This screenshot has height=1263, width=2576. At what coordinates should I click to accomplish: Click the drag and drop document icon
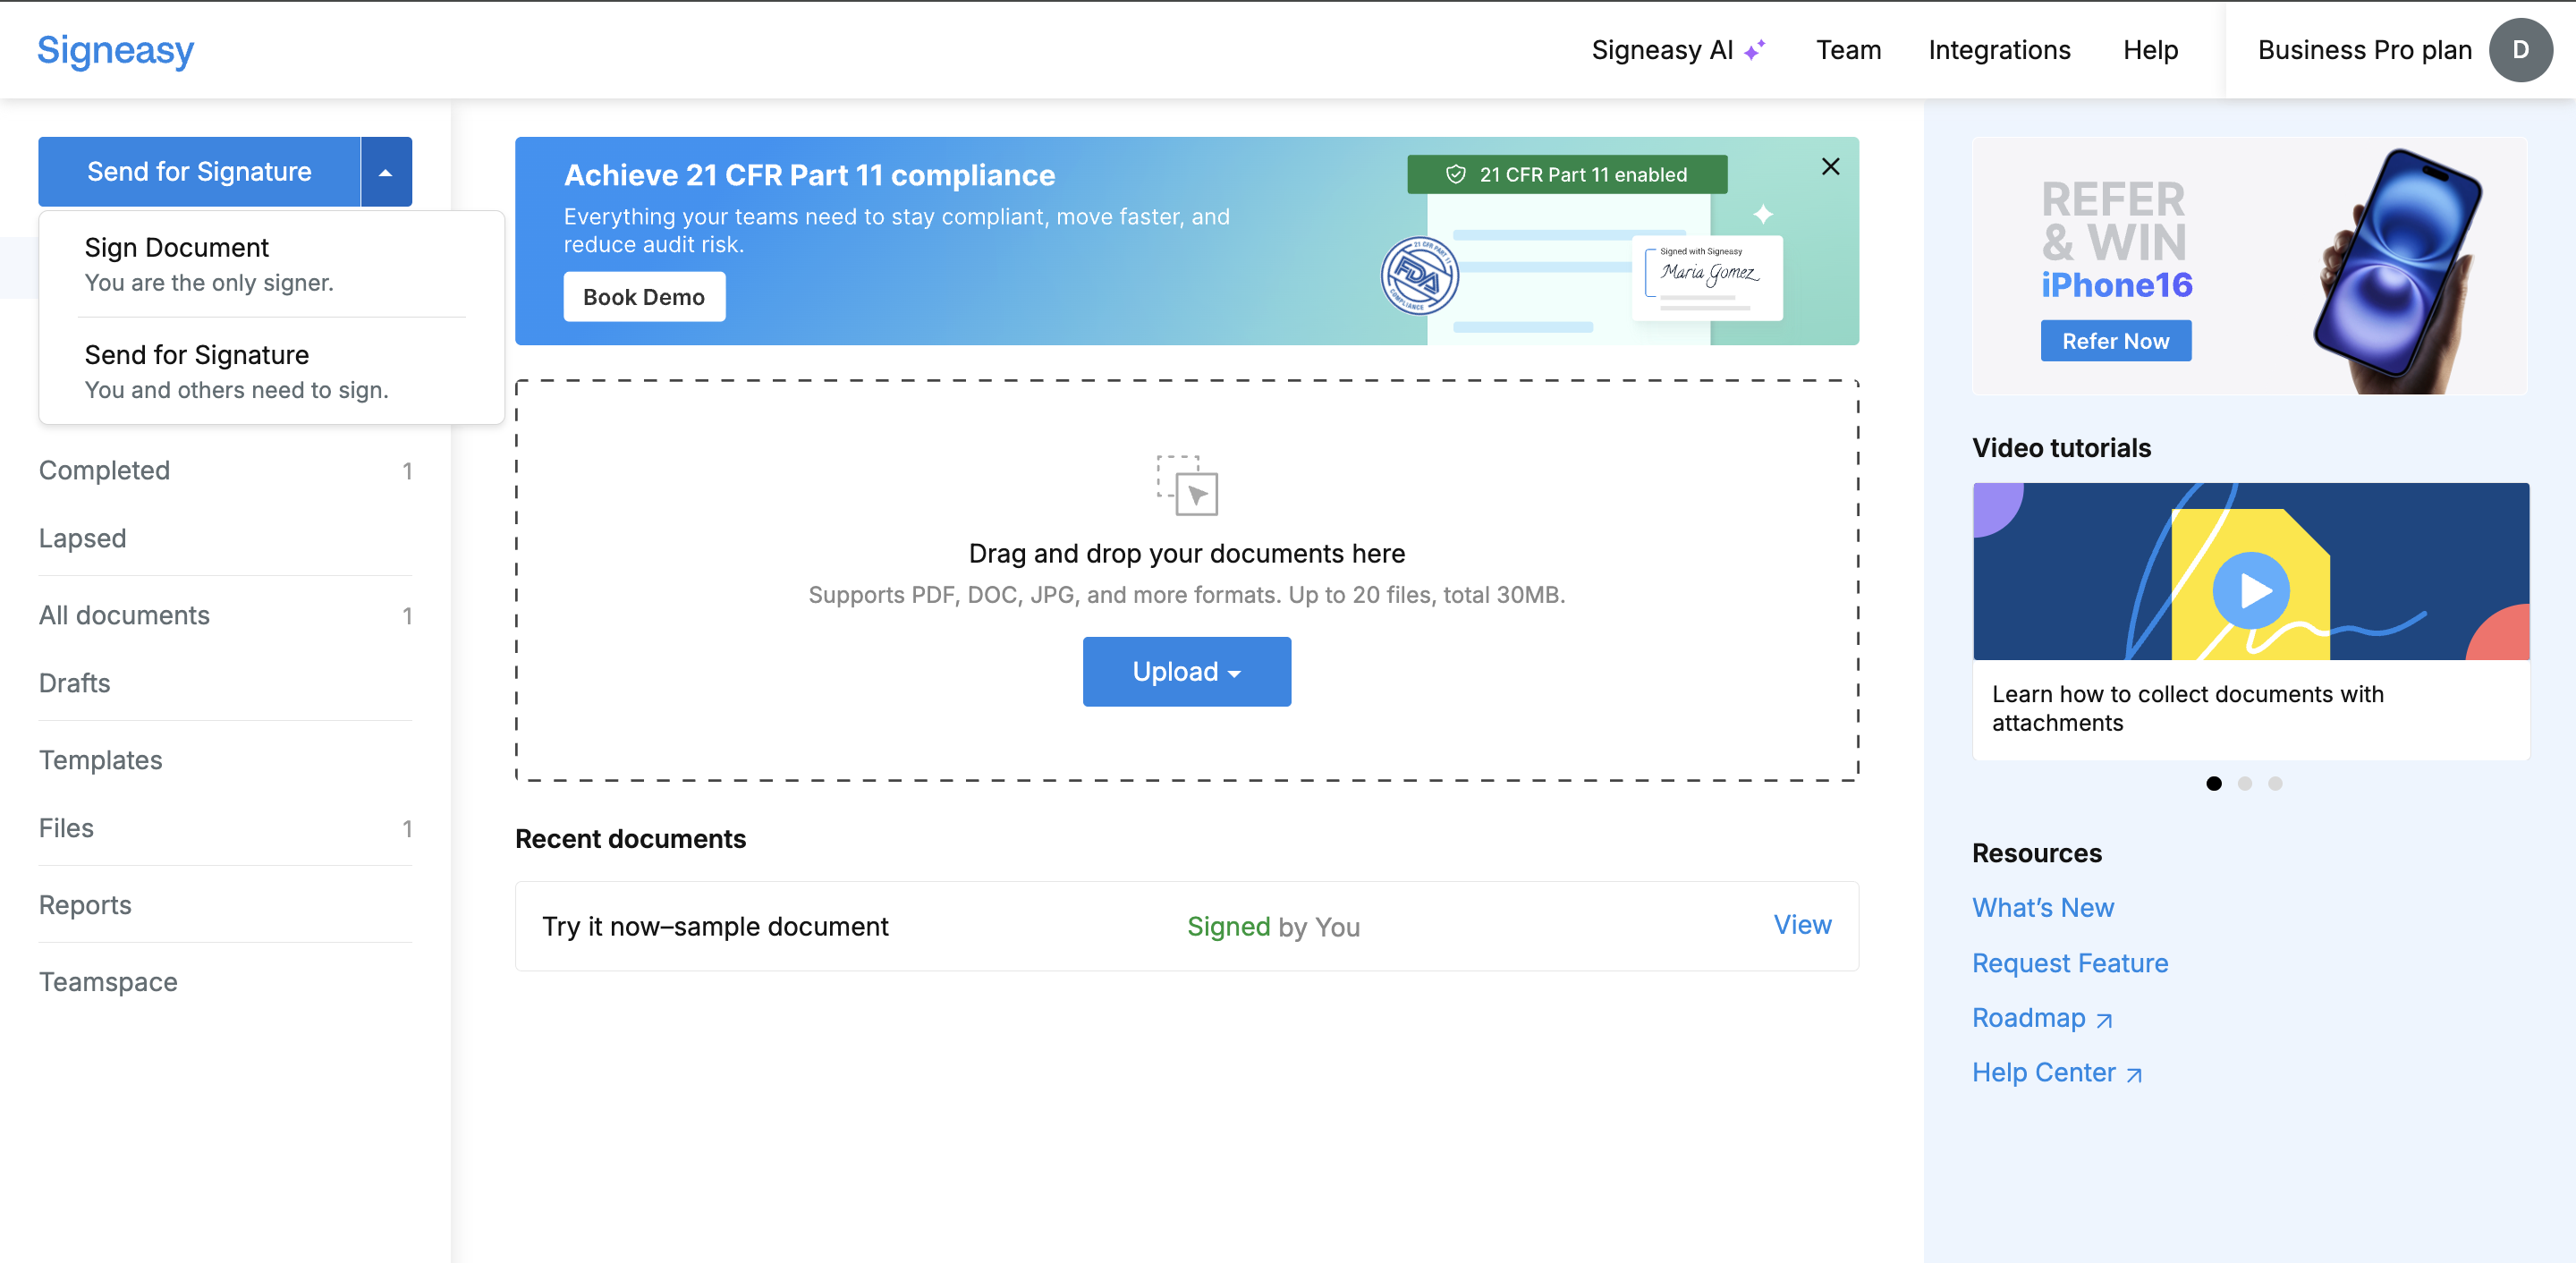[x=1187, y=486]
